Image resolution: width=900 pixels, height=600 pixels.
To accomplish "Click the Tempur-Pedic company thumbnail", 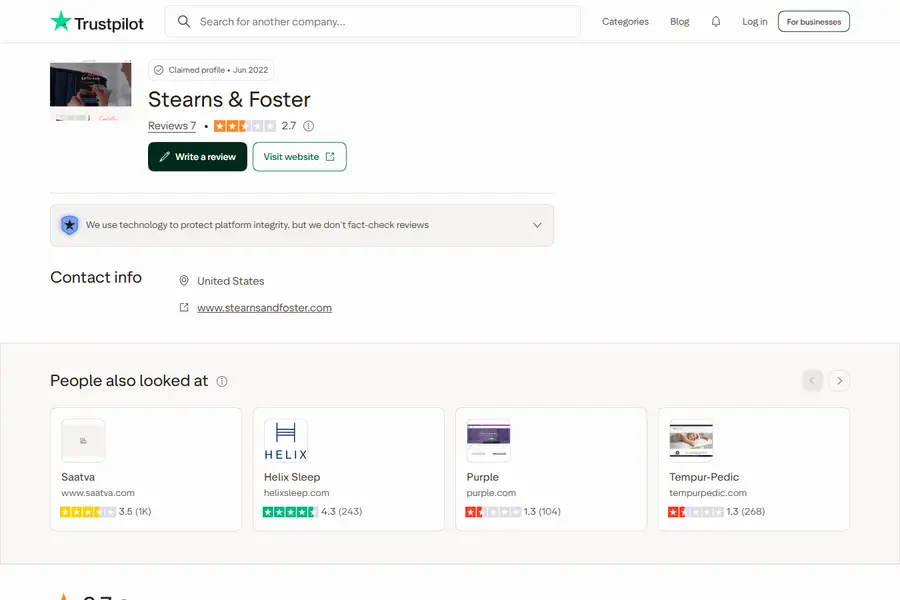I will tap(691, 441).
